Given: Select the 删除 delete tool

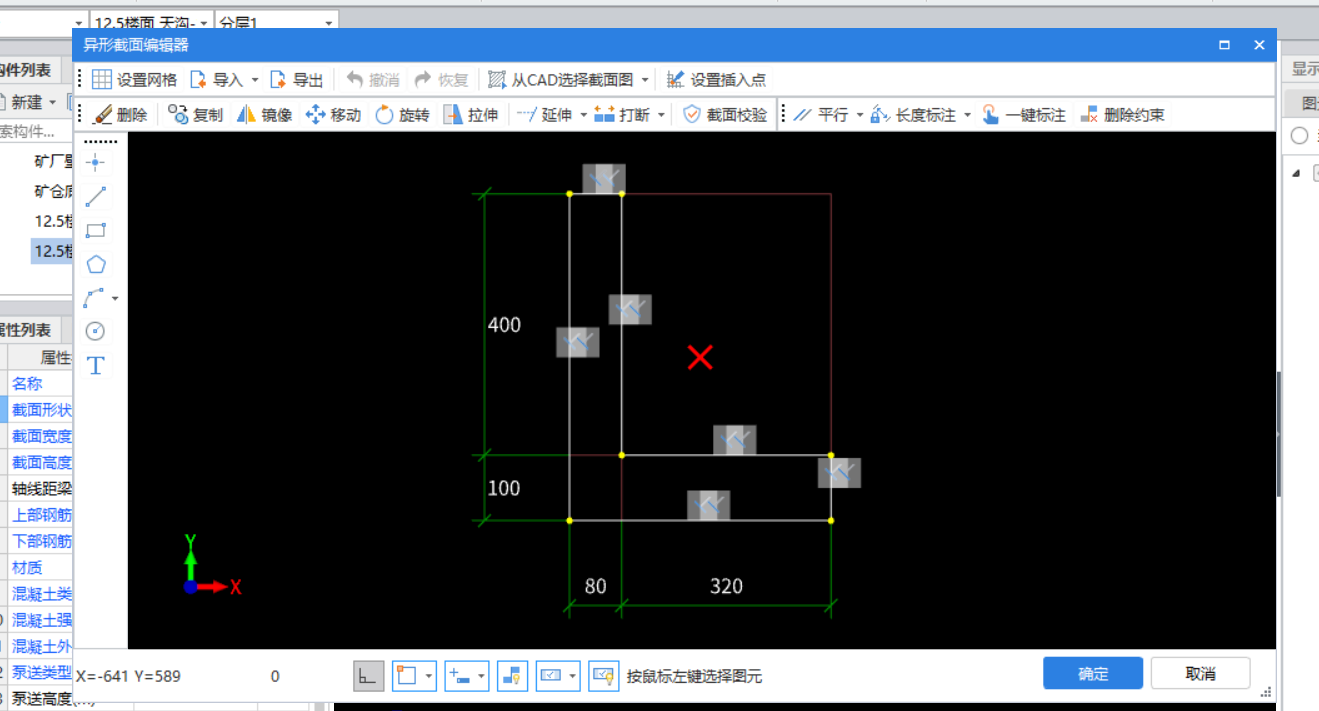Looking at the screenshot, I should click(119, 115).
